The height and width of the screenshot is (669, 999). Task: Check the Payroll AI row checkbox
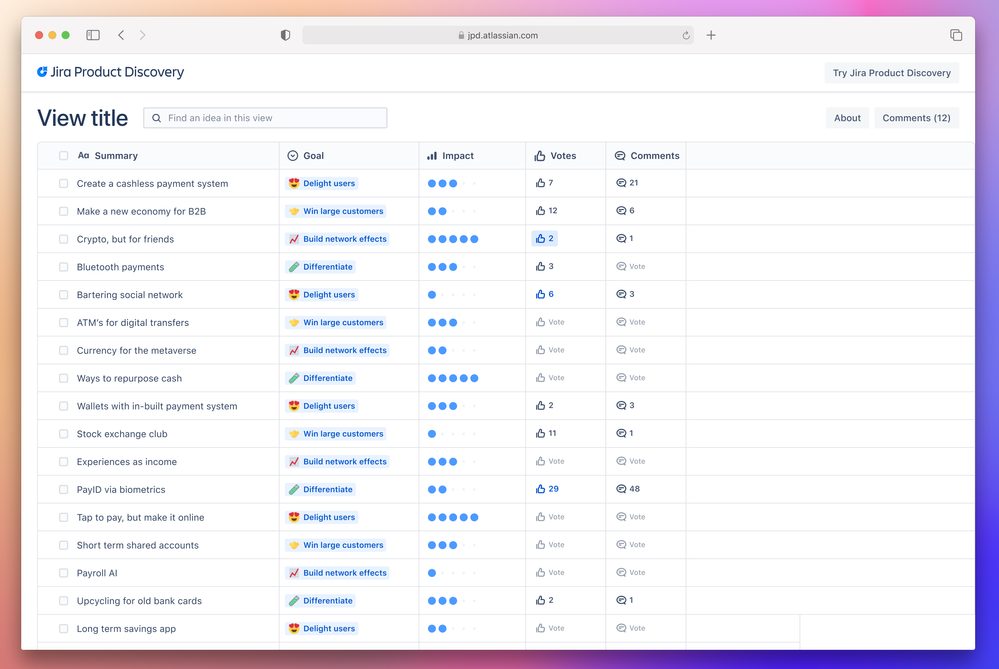63,573
